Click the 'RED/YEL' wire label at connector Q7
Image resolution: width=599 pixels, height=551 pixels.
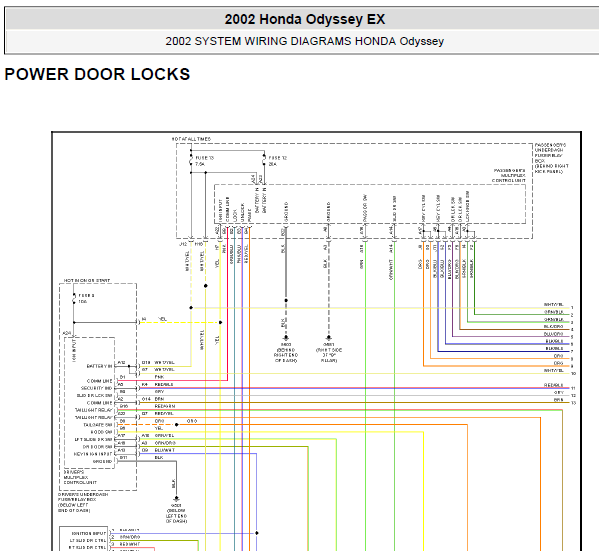click(164, 414)
